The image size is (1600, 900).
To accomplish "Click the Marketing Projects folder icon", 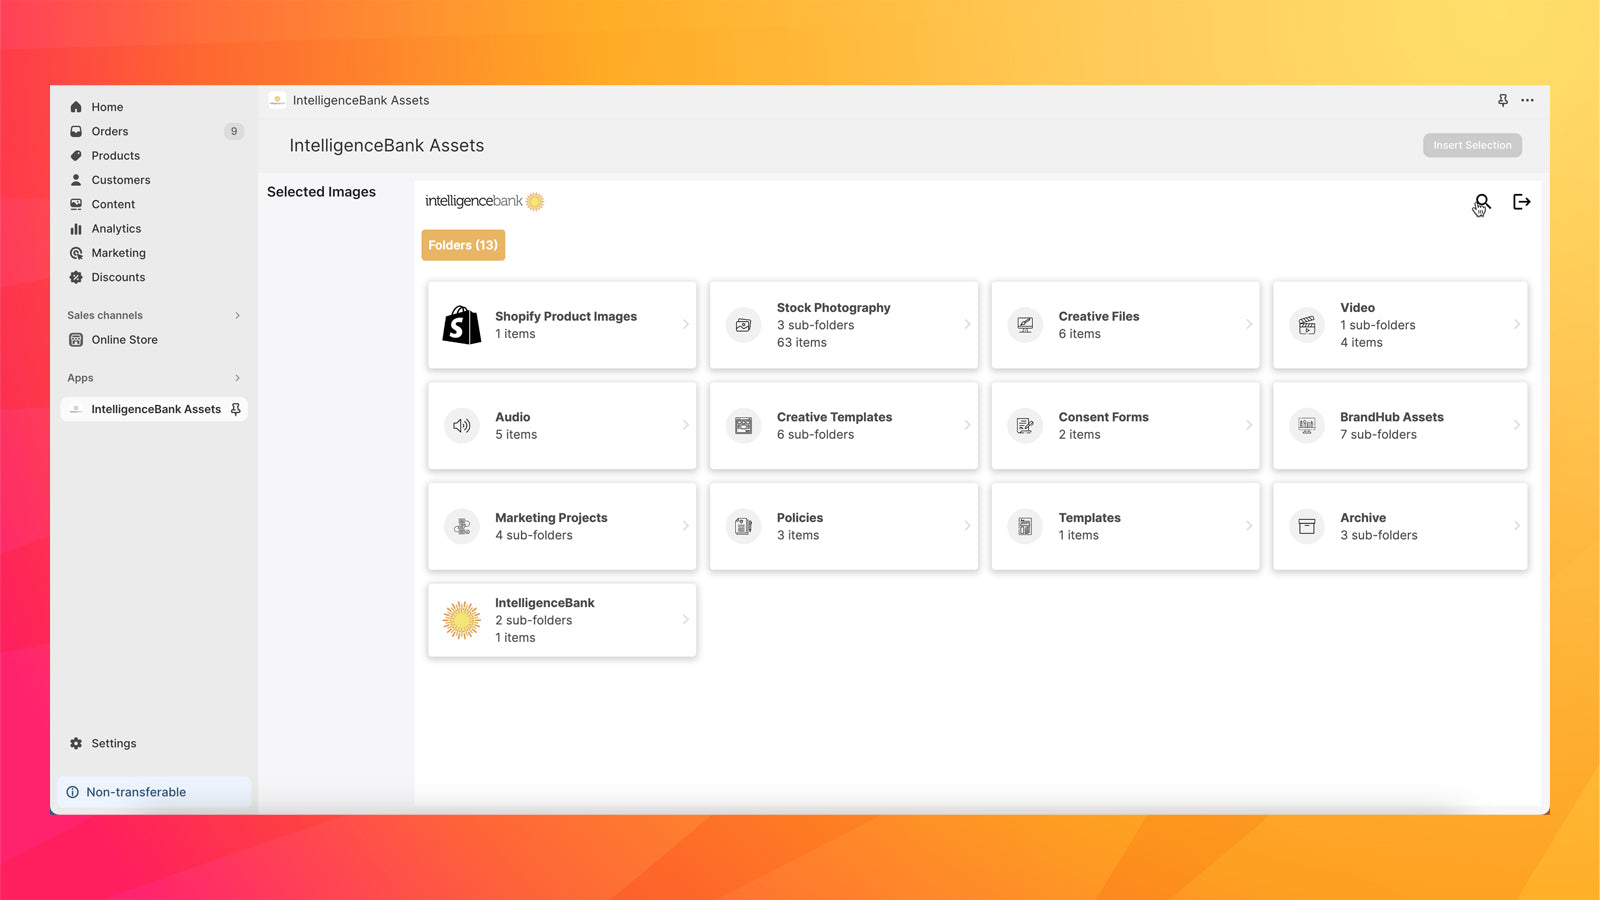I will coord(462,526).
